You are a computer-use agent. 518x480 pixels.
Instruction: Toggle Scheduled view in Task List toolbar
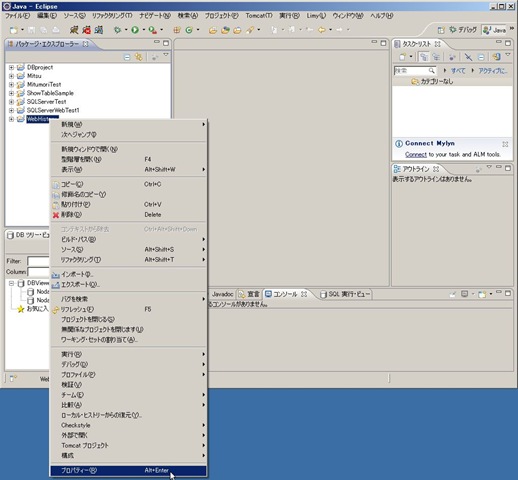click(436, 57)
